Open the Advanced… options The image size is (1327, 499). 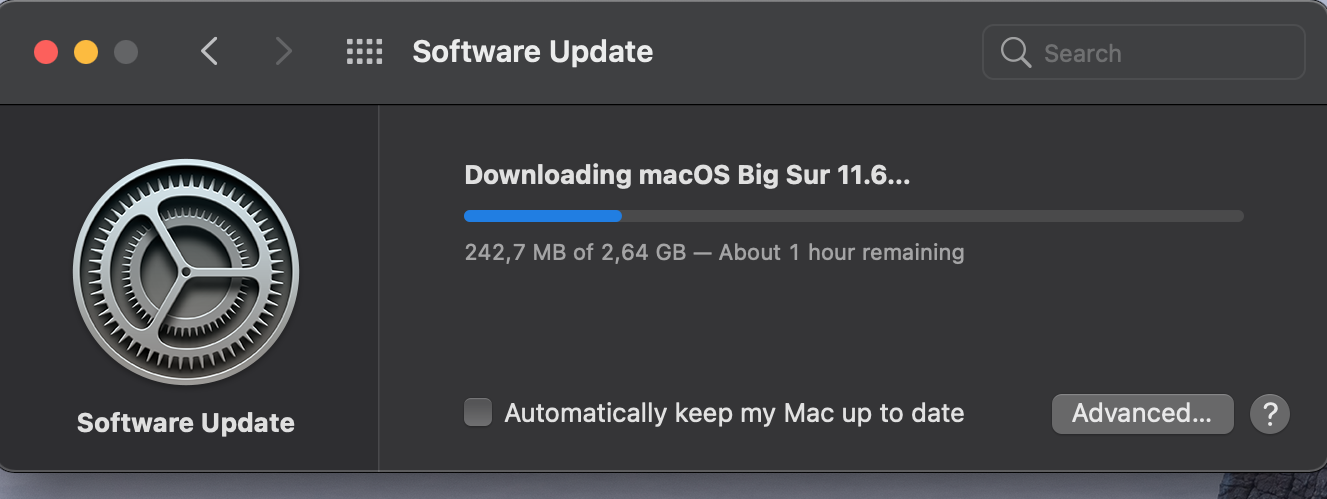coord(1142,413)
